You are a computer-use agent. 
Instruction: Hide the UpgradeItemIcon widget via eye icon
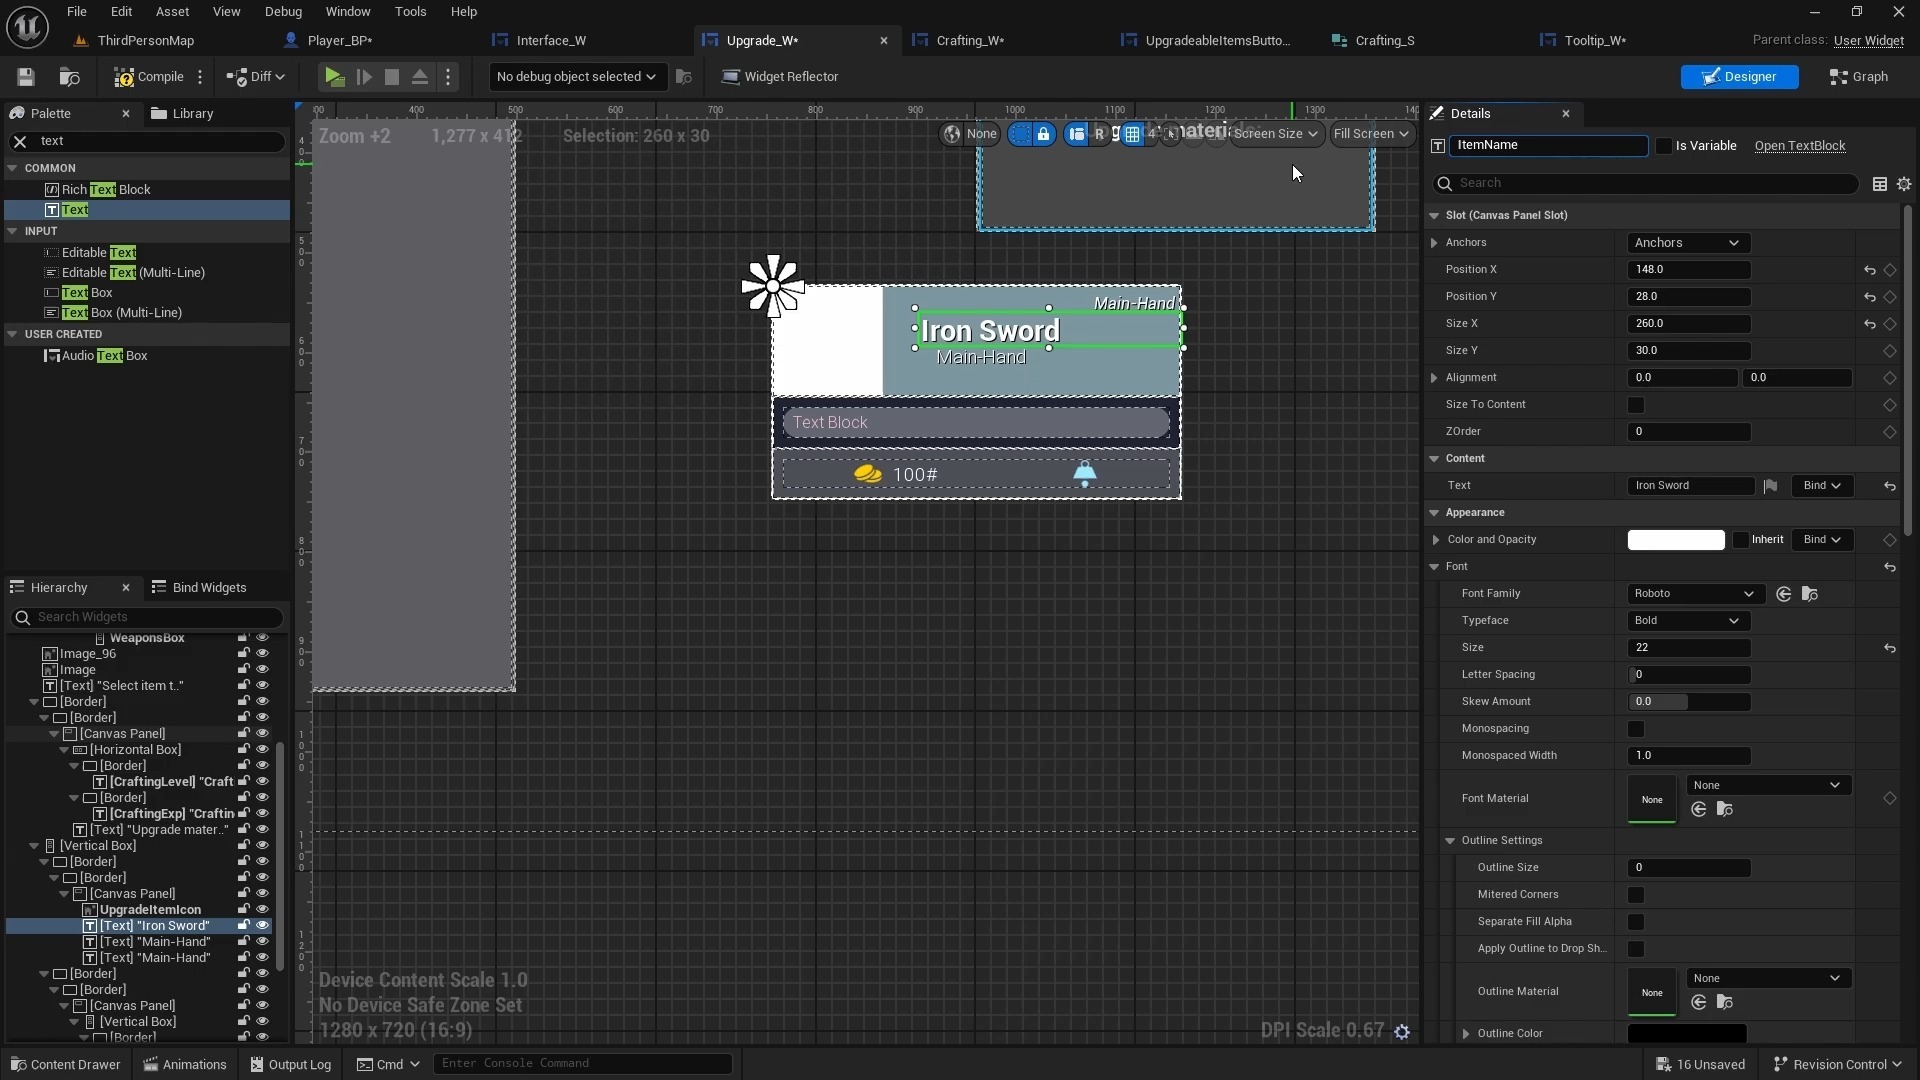click(263, 910)
